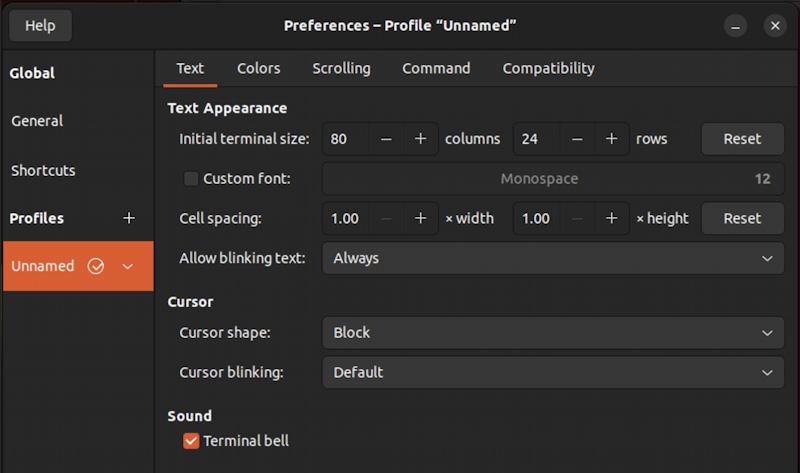Reset the initial terminal size
This screenshot has width=800, height=473.
point(742,139)
